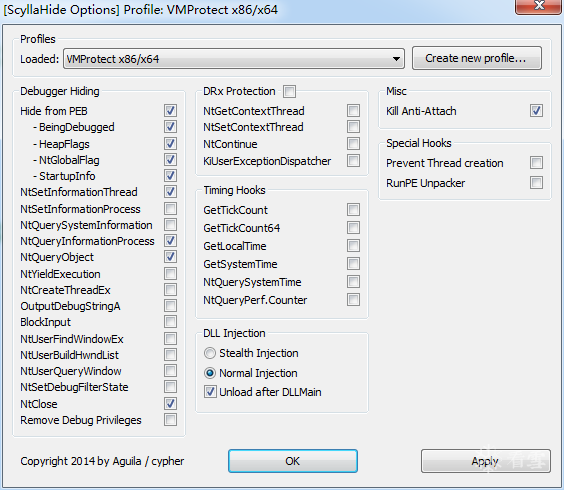Uncheck the NtClose checkbox

[170, 403]
